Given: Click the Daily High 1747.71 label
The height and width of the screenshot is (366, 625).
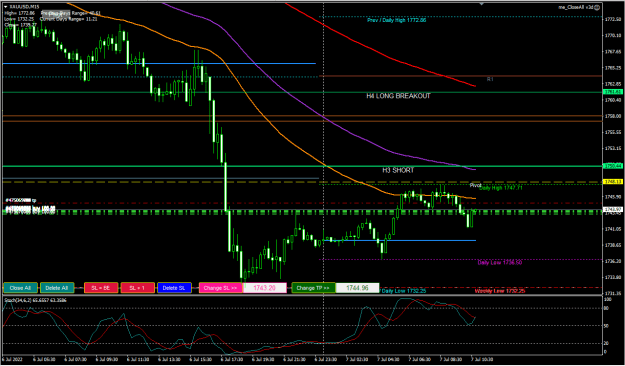Looking at the screenshot, I should 501,188.
